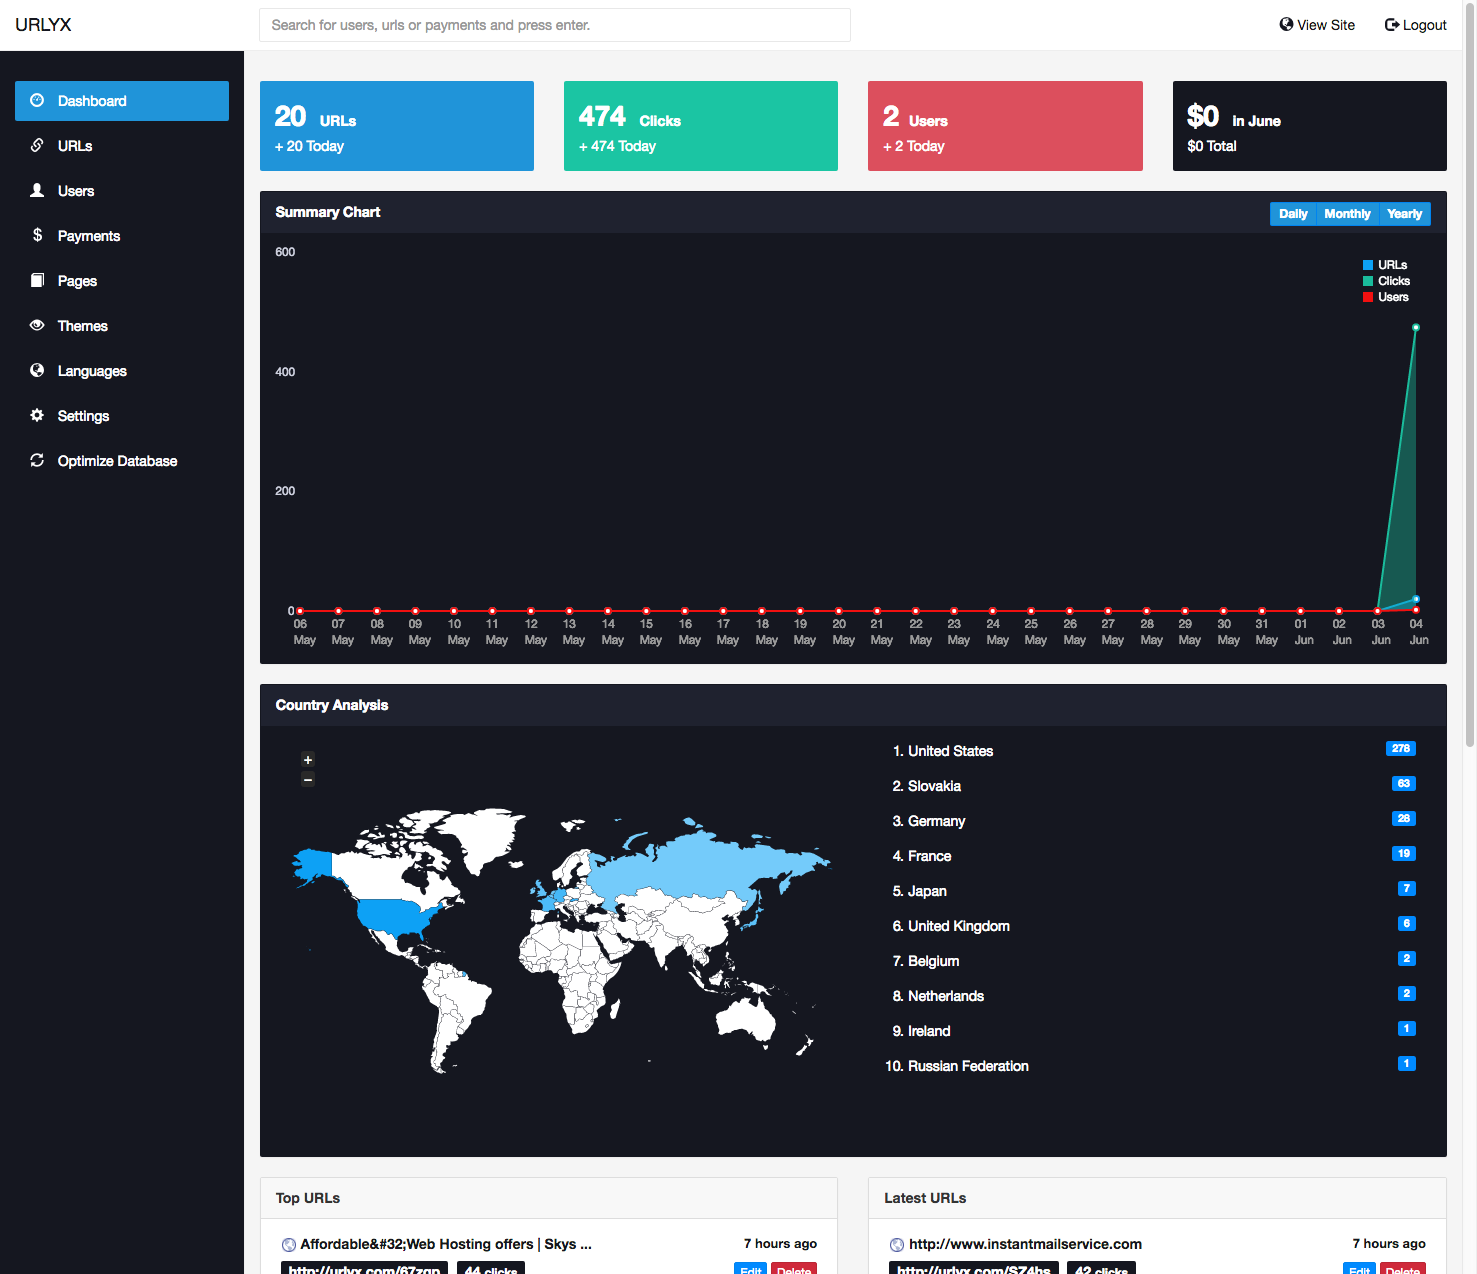Switch chart to Daily view
Image resolution: width=1477 pixels, height=1274 pixels.
tap(1292, 214)
